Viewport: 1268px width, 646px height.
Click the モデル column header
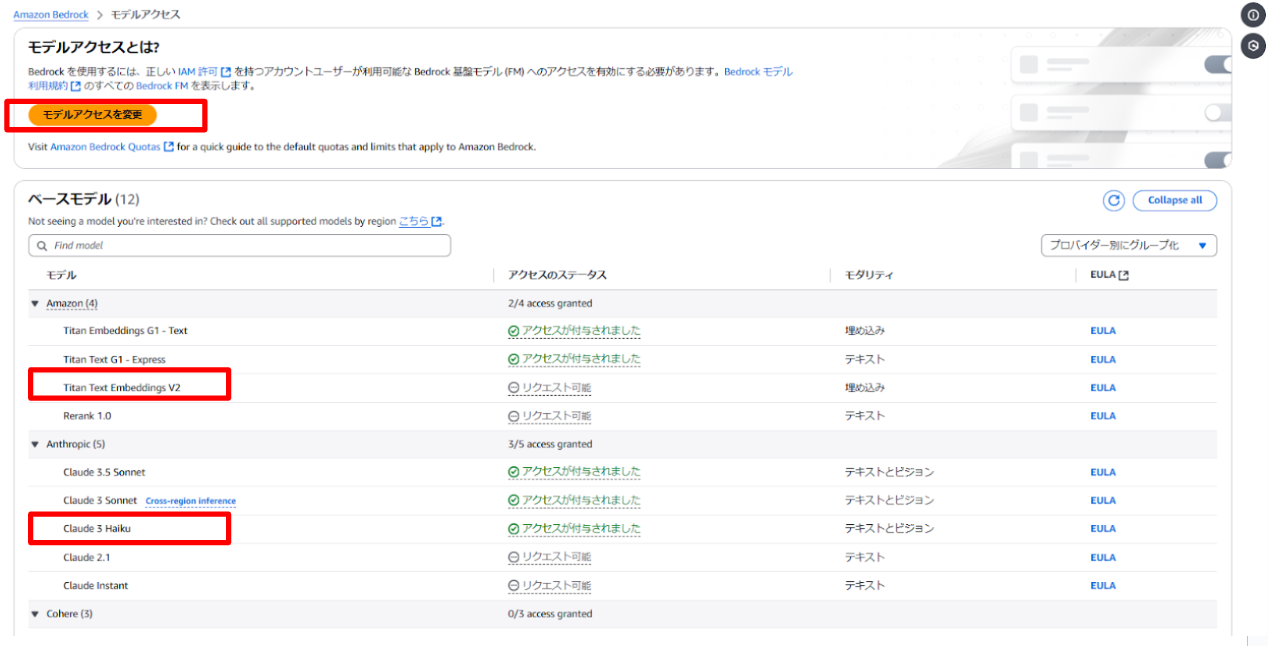click(61, 275)
